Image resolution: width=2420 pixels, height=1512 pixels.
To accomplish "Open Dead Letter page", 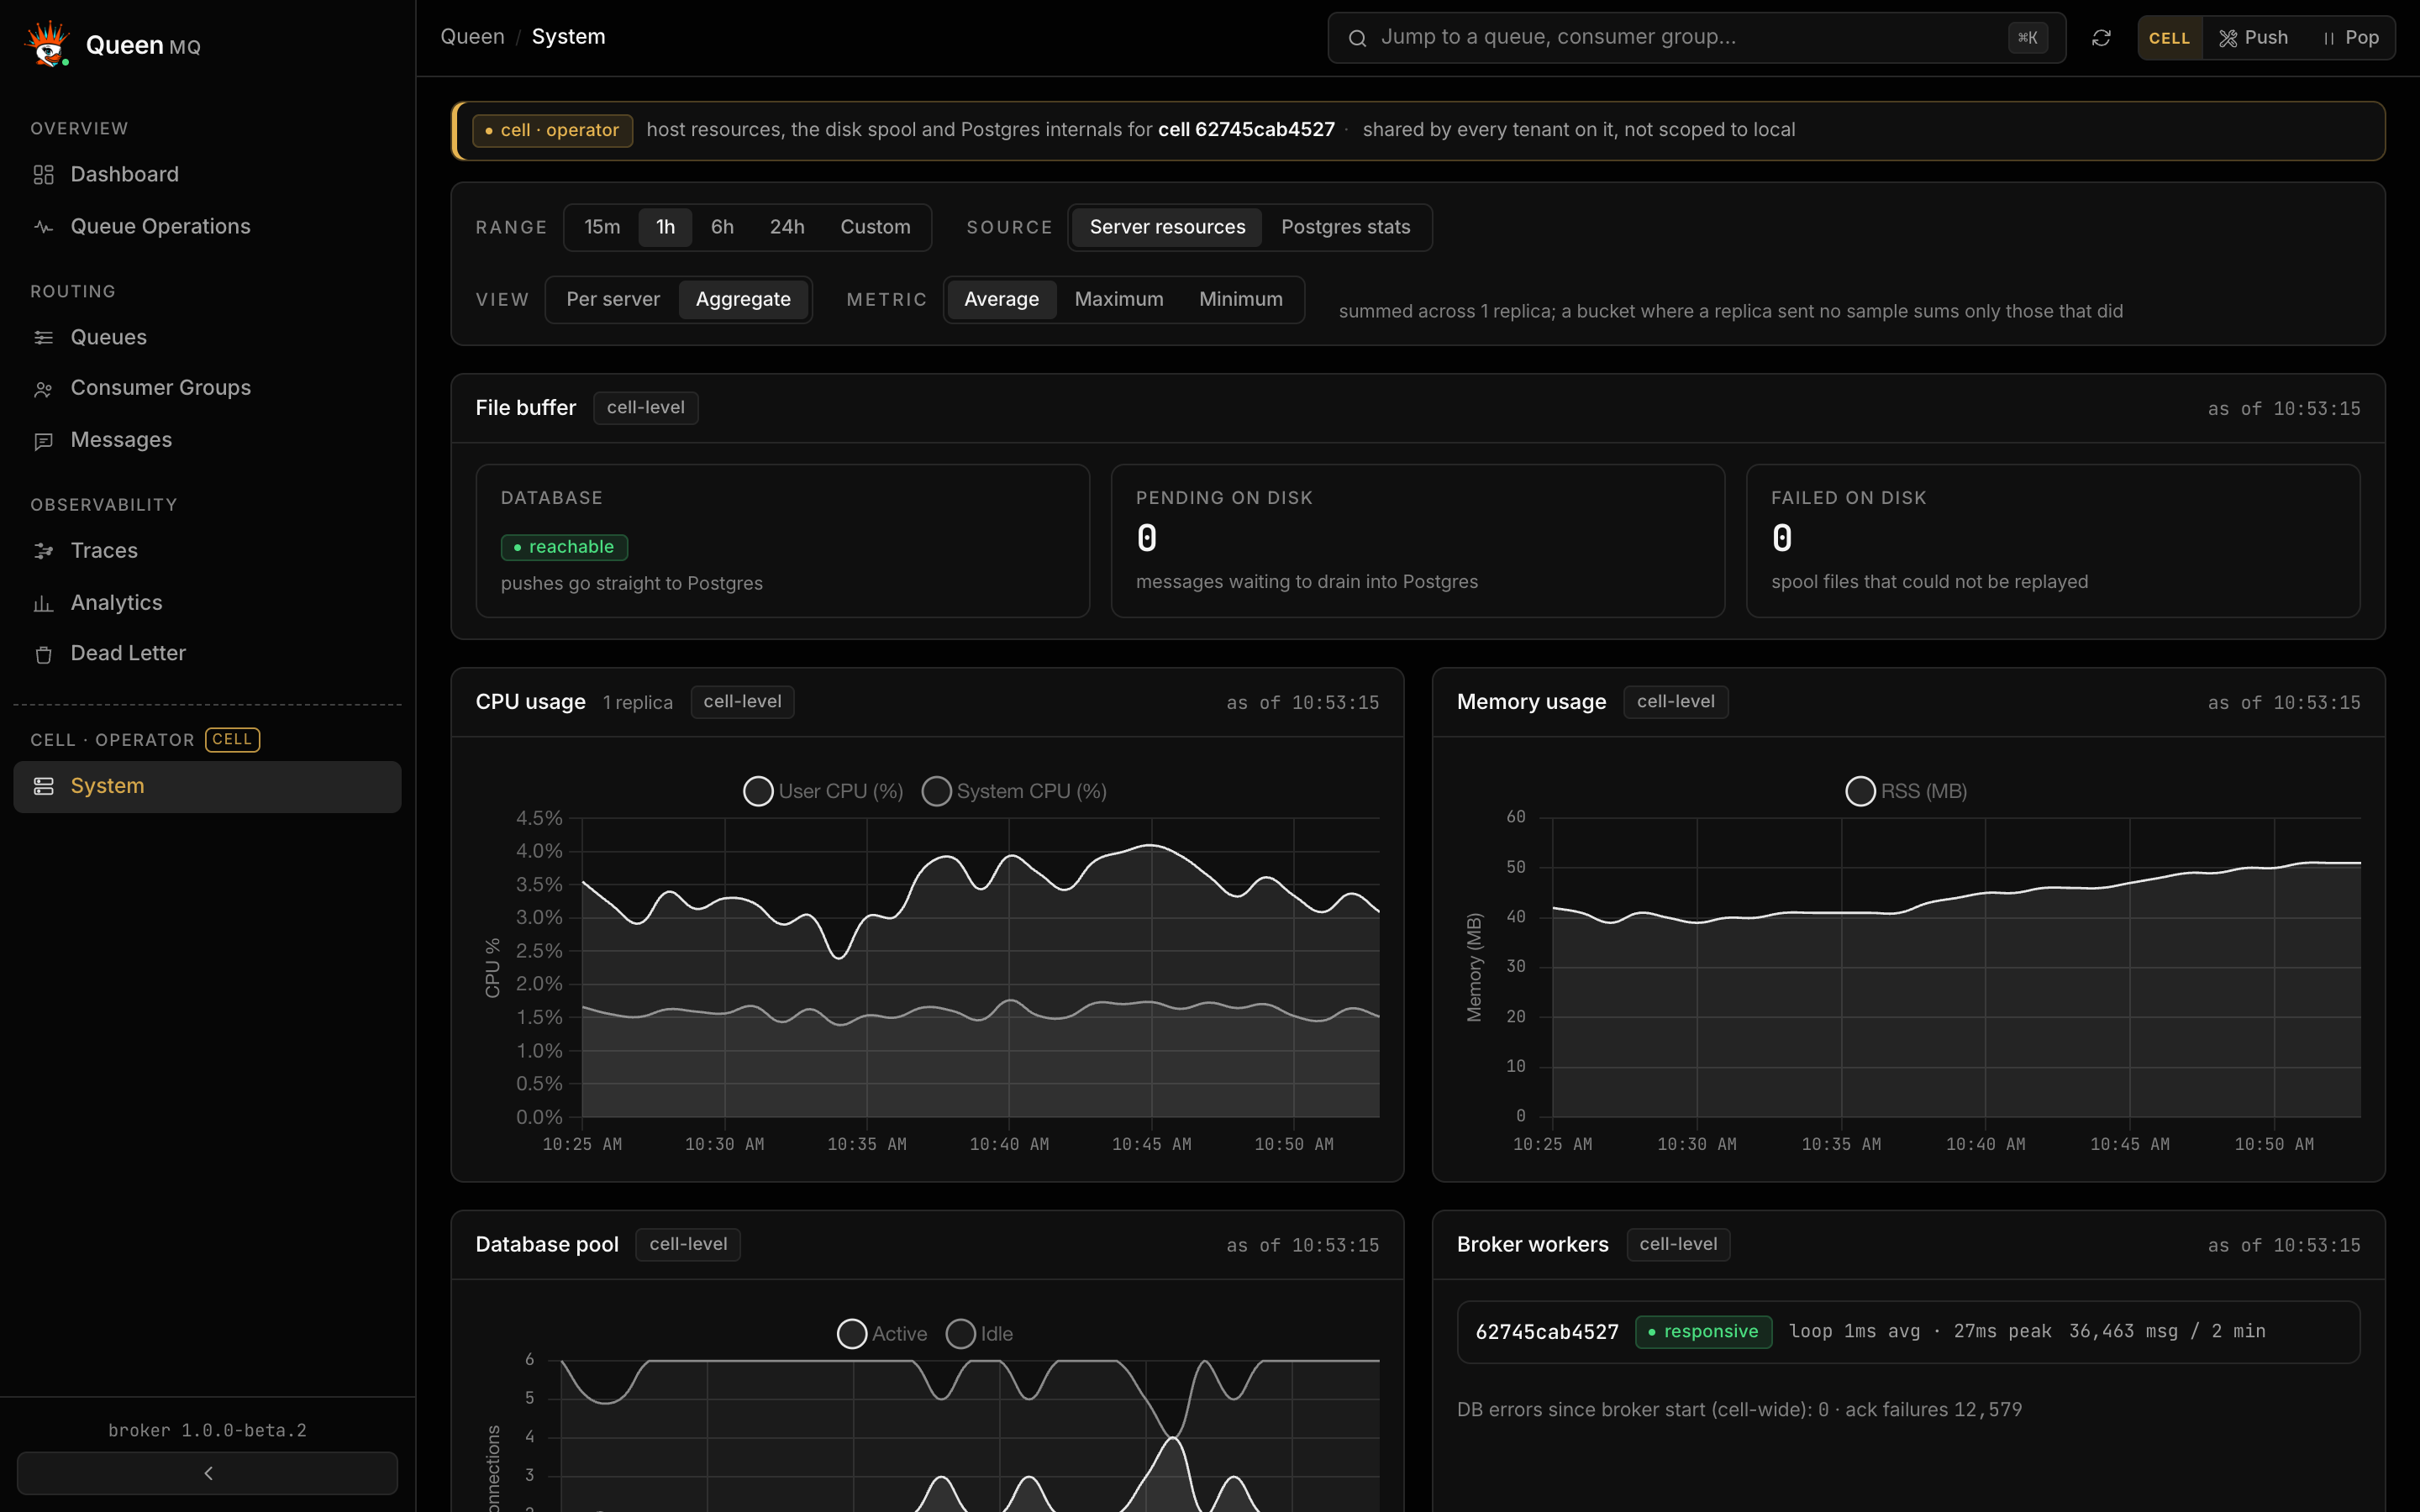I will tap(207, 654).
